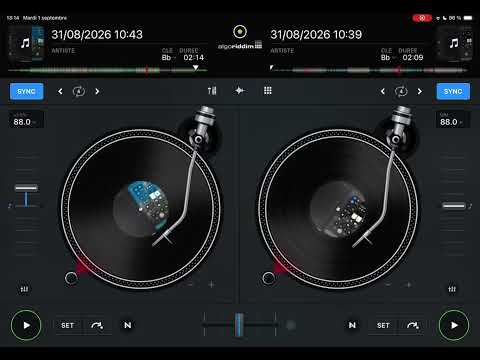Toggle Neural Mix N on right deck

352,325
